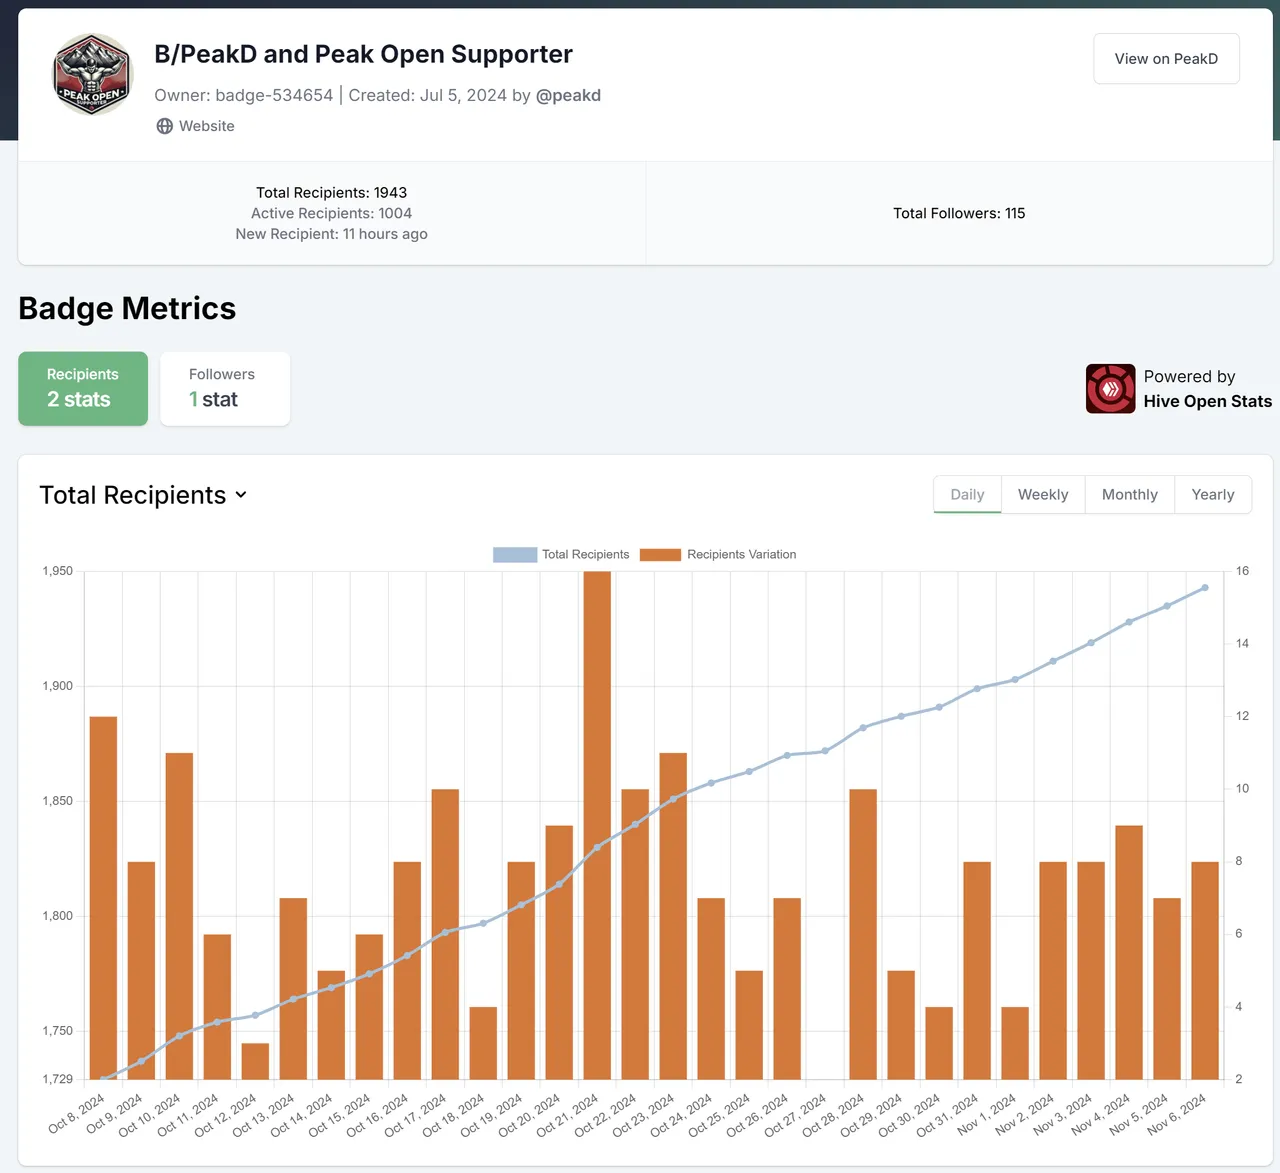Click the Badge Metrics heading
This screenshot has height=1173, width=1280.
point(127,308)
